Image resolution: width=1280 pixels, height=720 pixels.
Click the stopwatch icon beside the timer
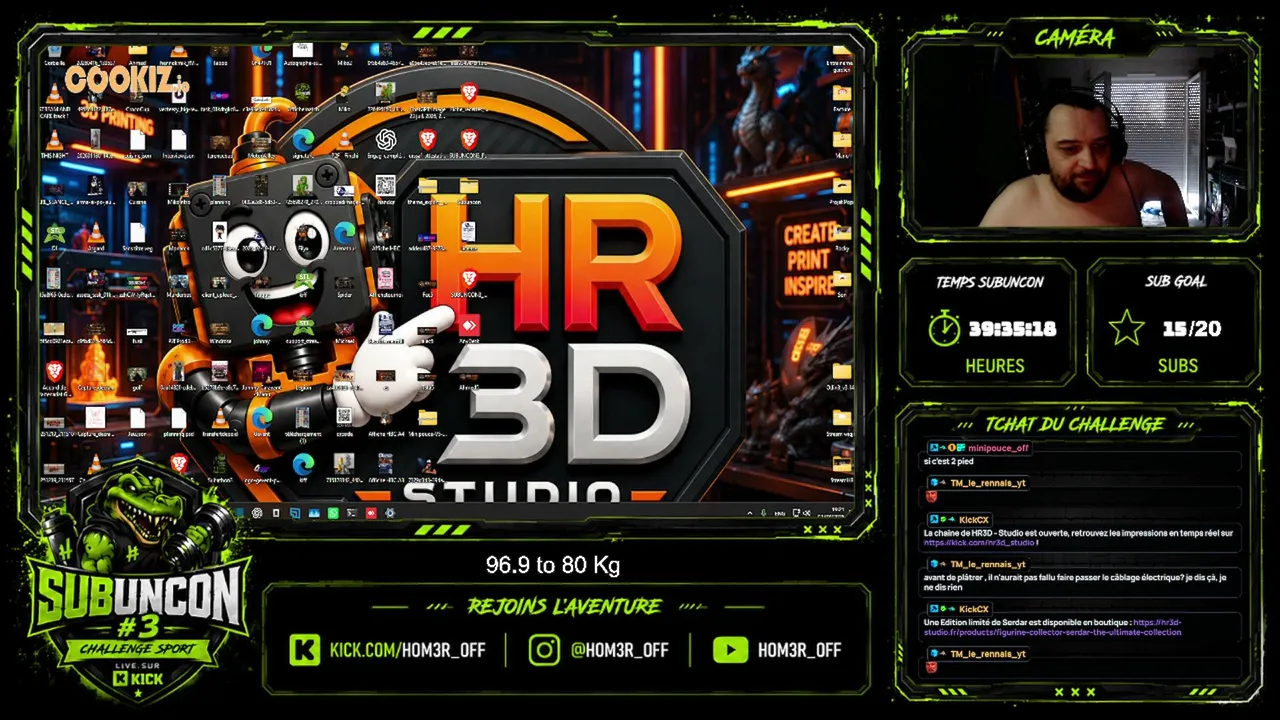[944, 328]
